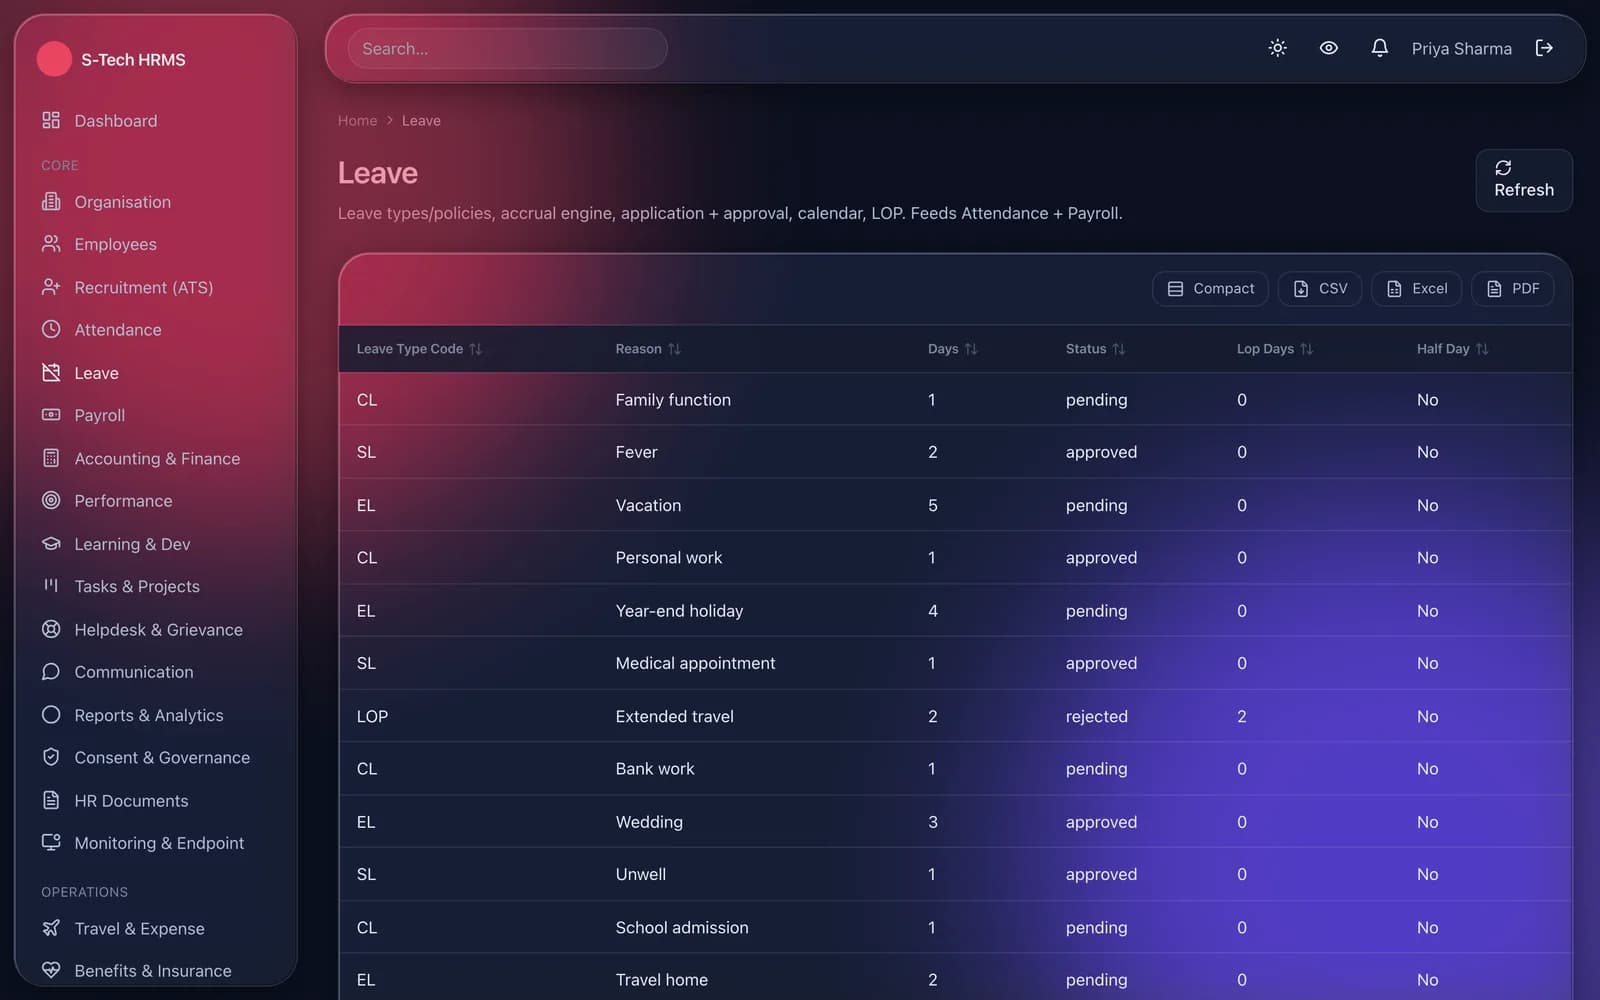Click the Travel & Expense plane icon
The width and height of the screenshot is (1600, 1000).
(51, 928)
